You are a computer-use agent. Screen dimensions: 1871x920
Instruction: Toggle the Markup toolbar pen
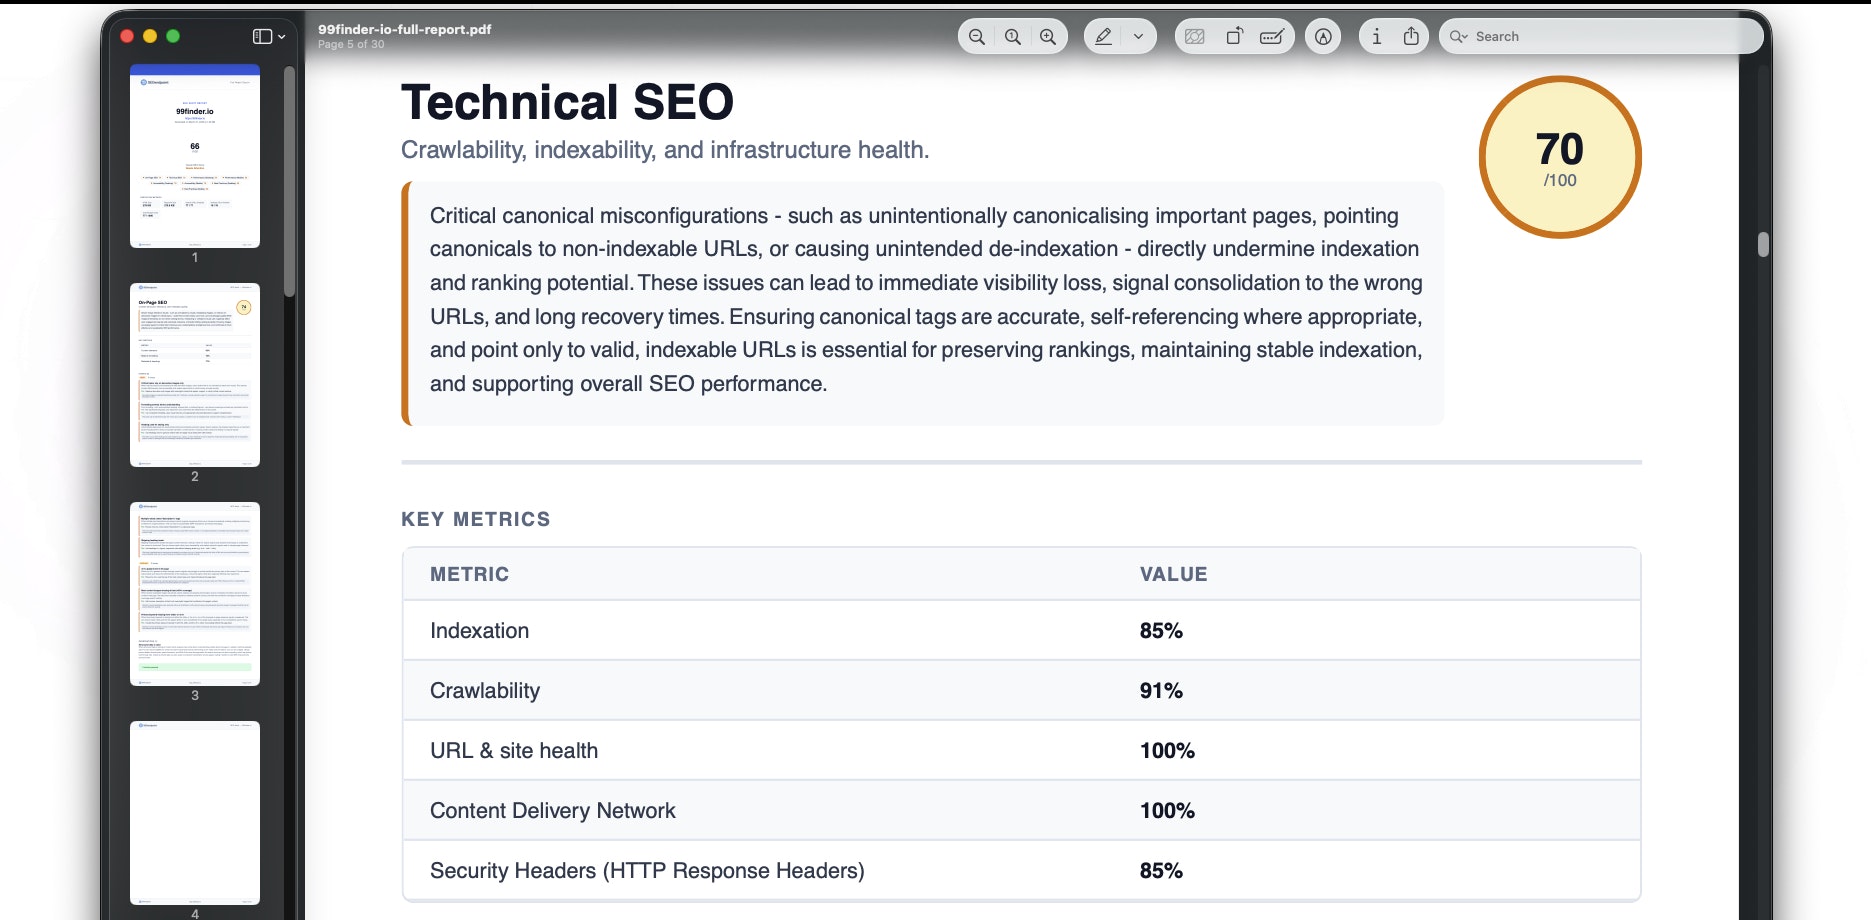(x=1100, y=36)
